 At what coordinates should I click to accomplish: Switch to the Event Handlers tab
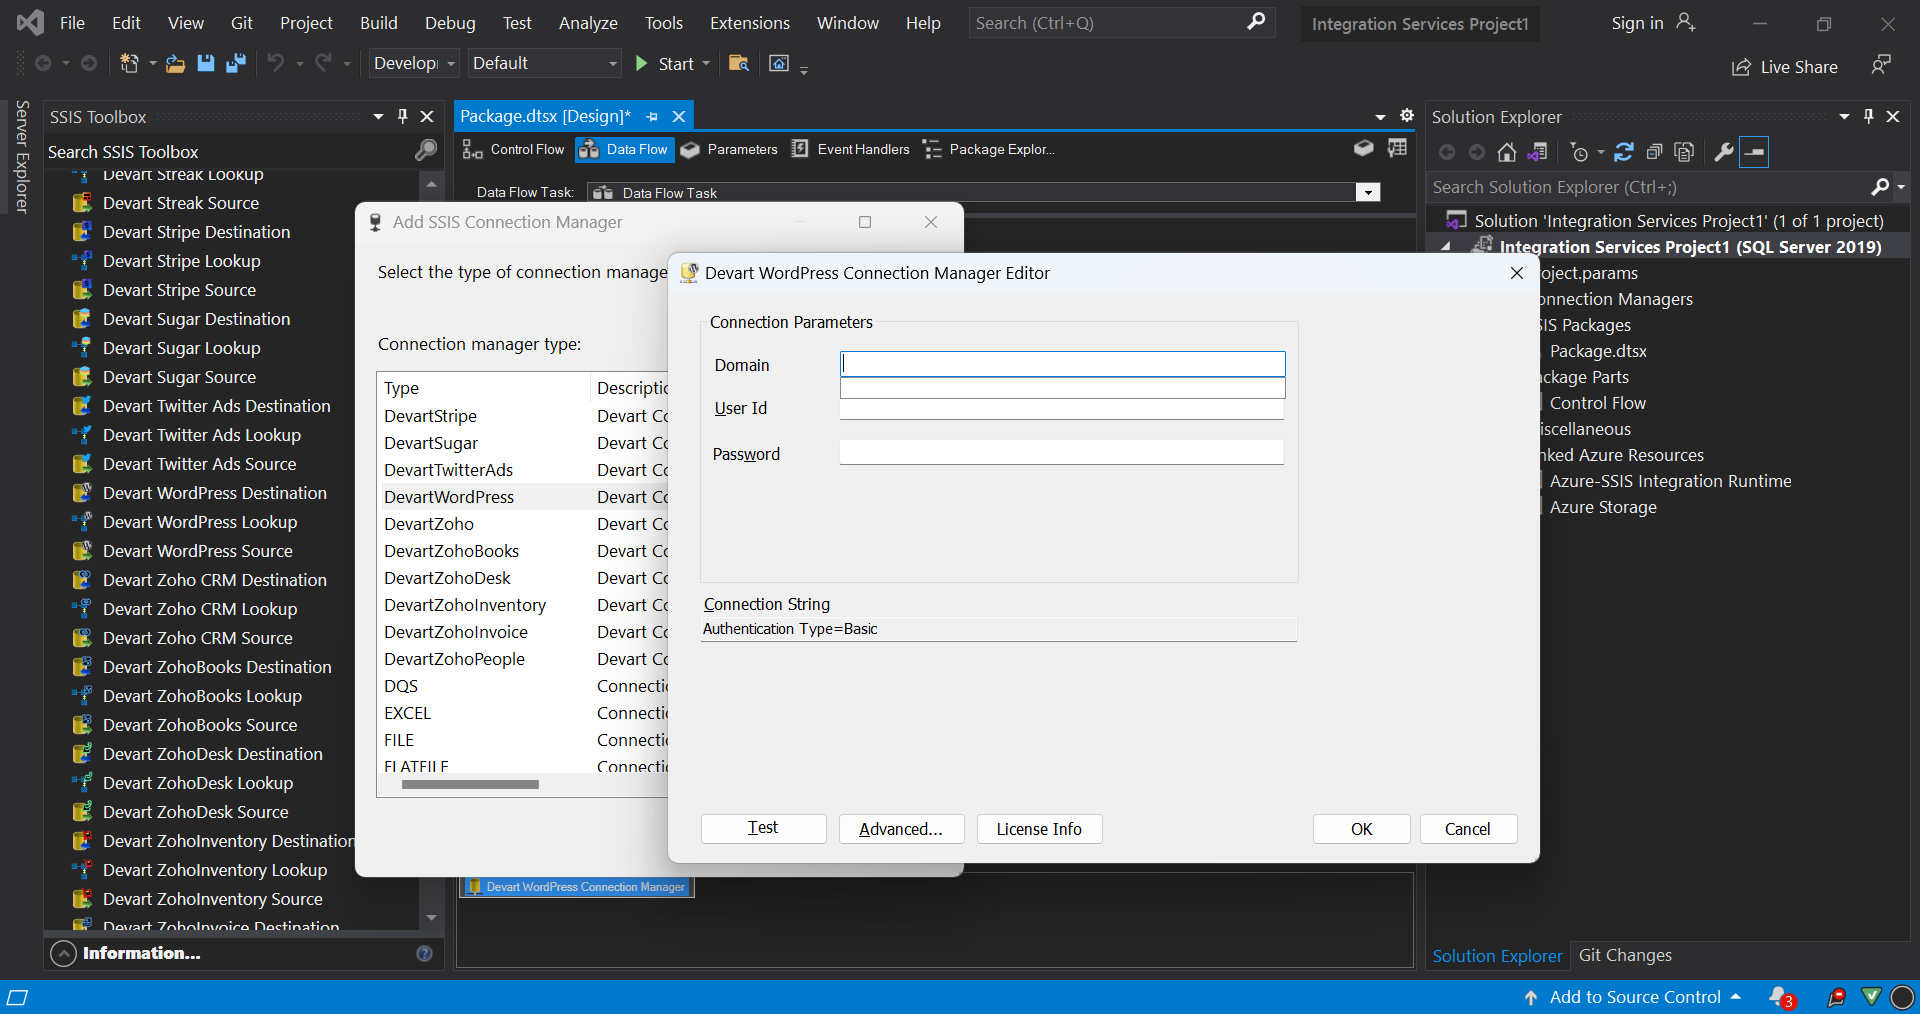tap(850, 149)
